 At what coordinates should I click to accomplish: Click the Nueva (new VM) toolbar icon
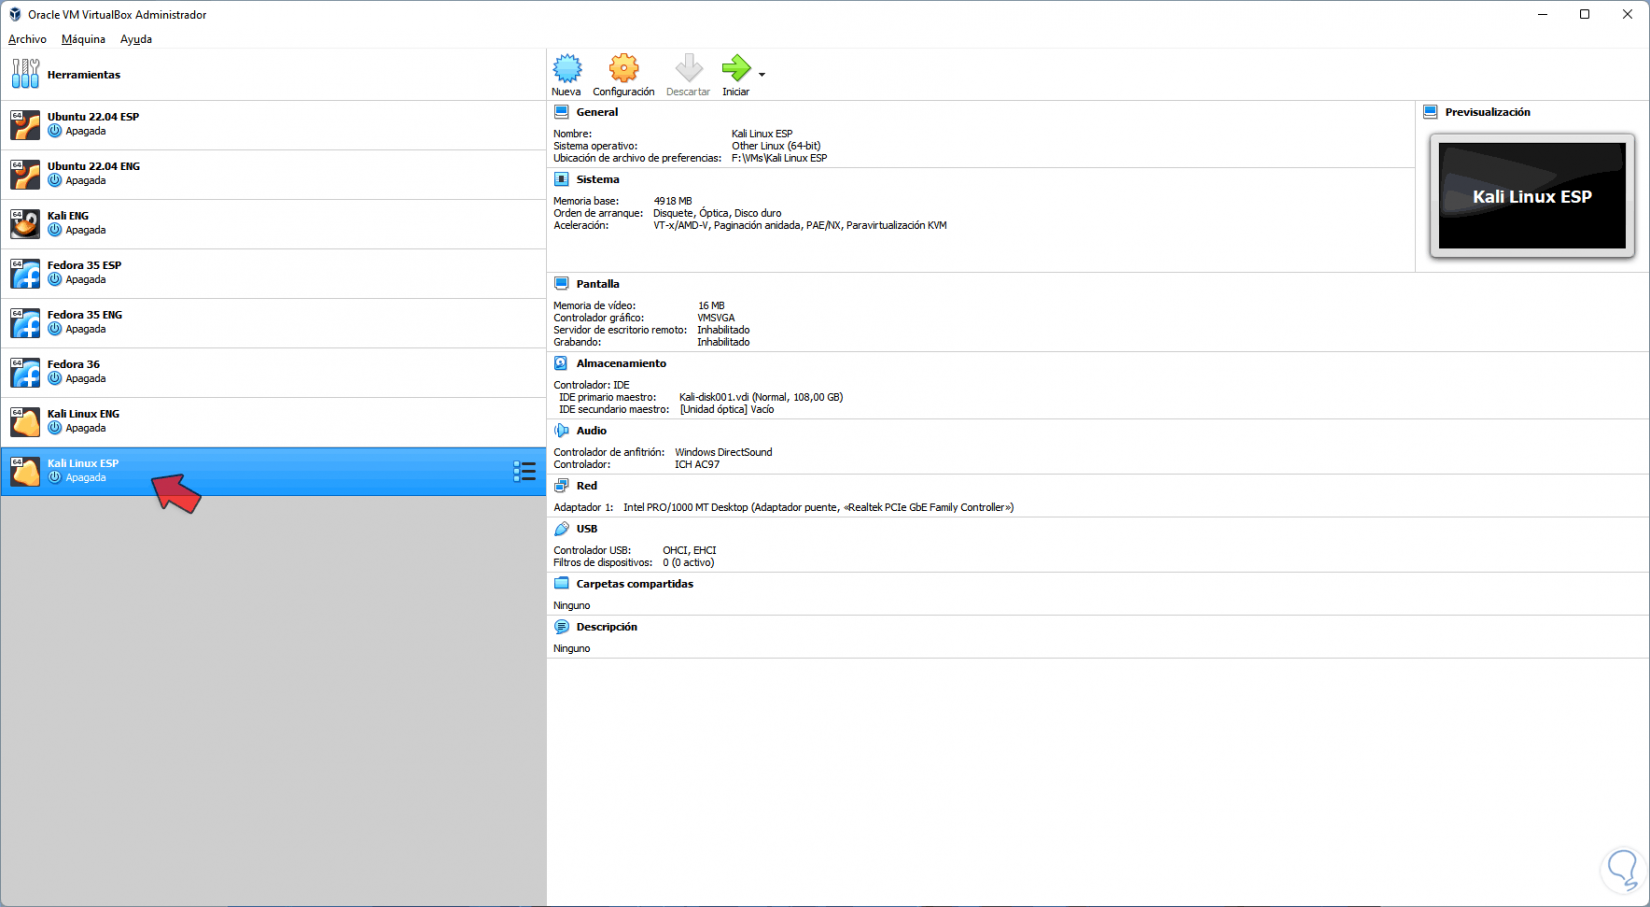[x=567, y=68]
